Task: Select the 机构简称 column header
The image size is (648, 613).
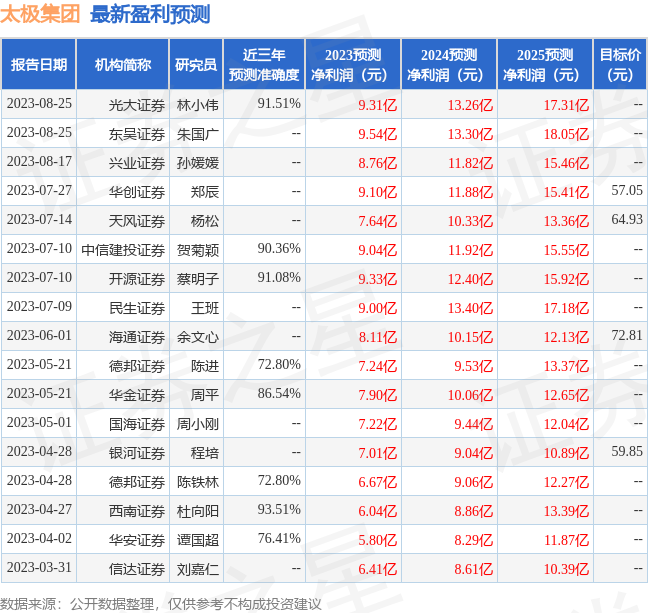Action: pyautogui.click(x=123, y=64)
